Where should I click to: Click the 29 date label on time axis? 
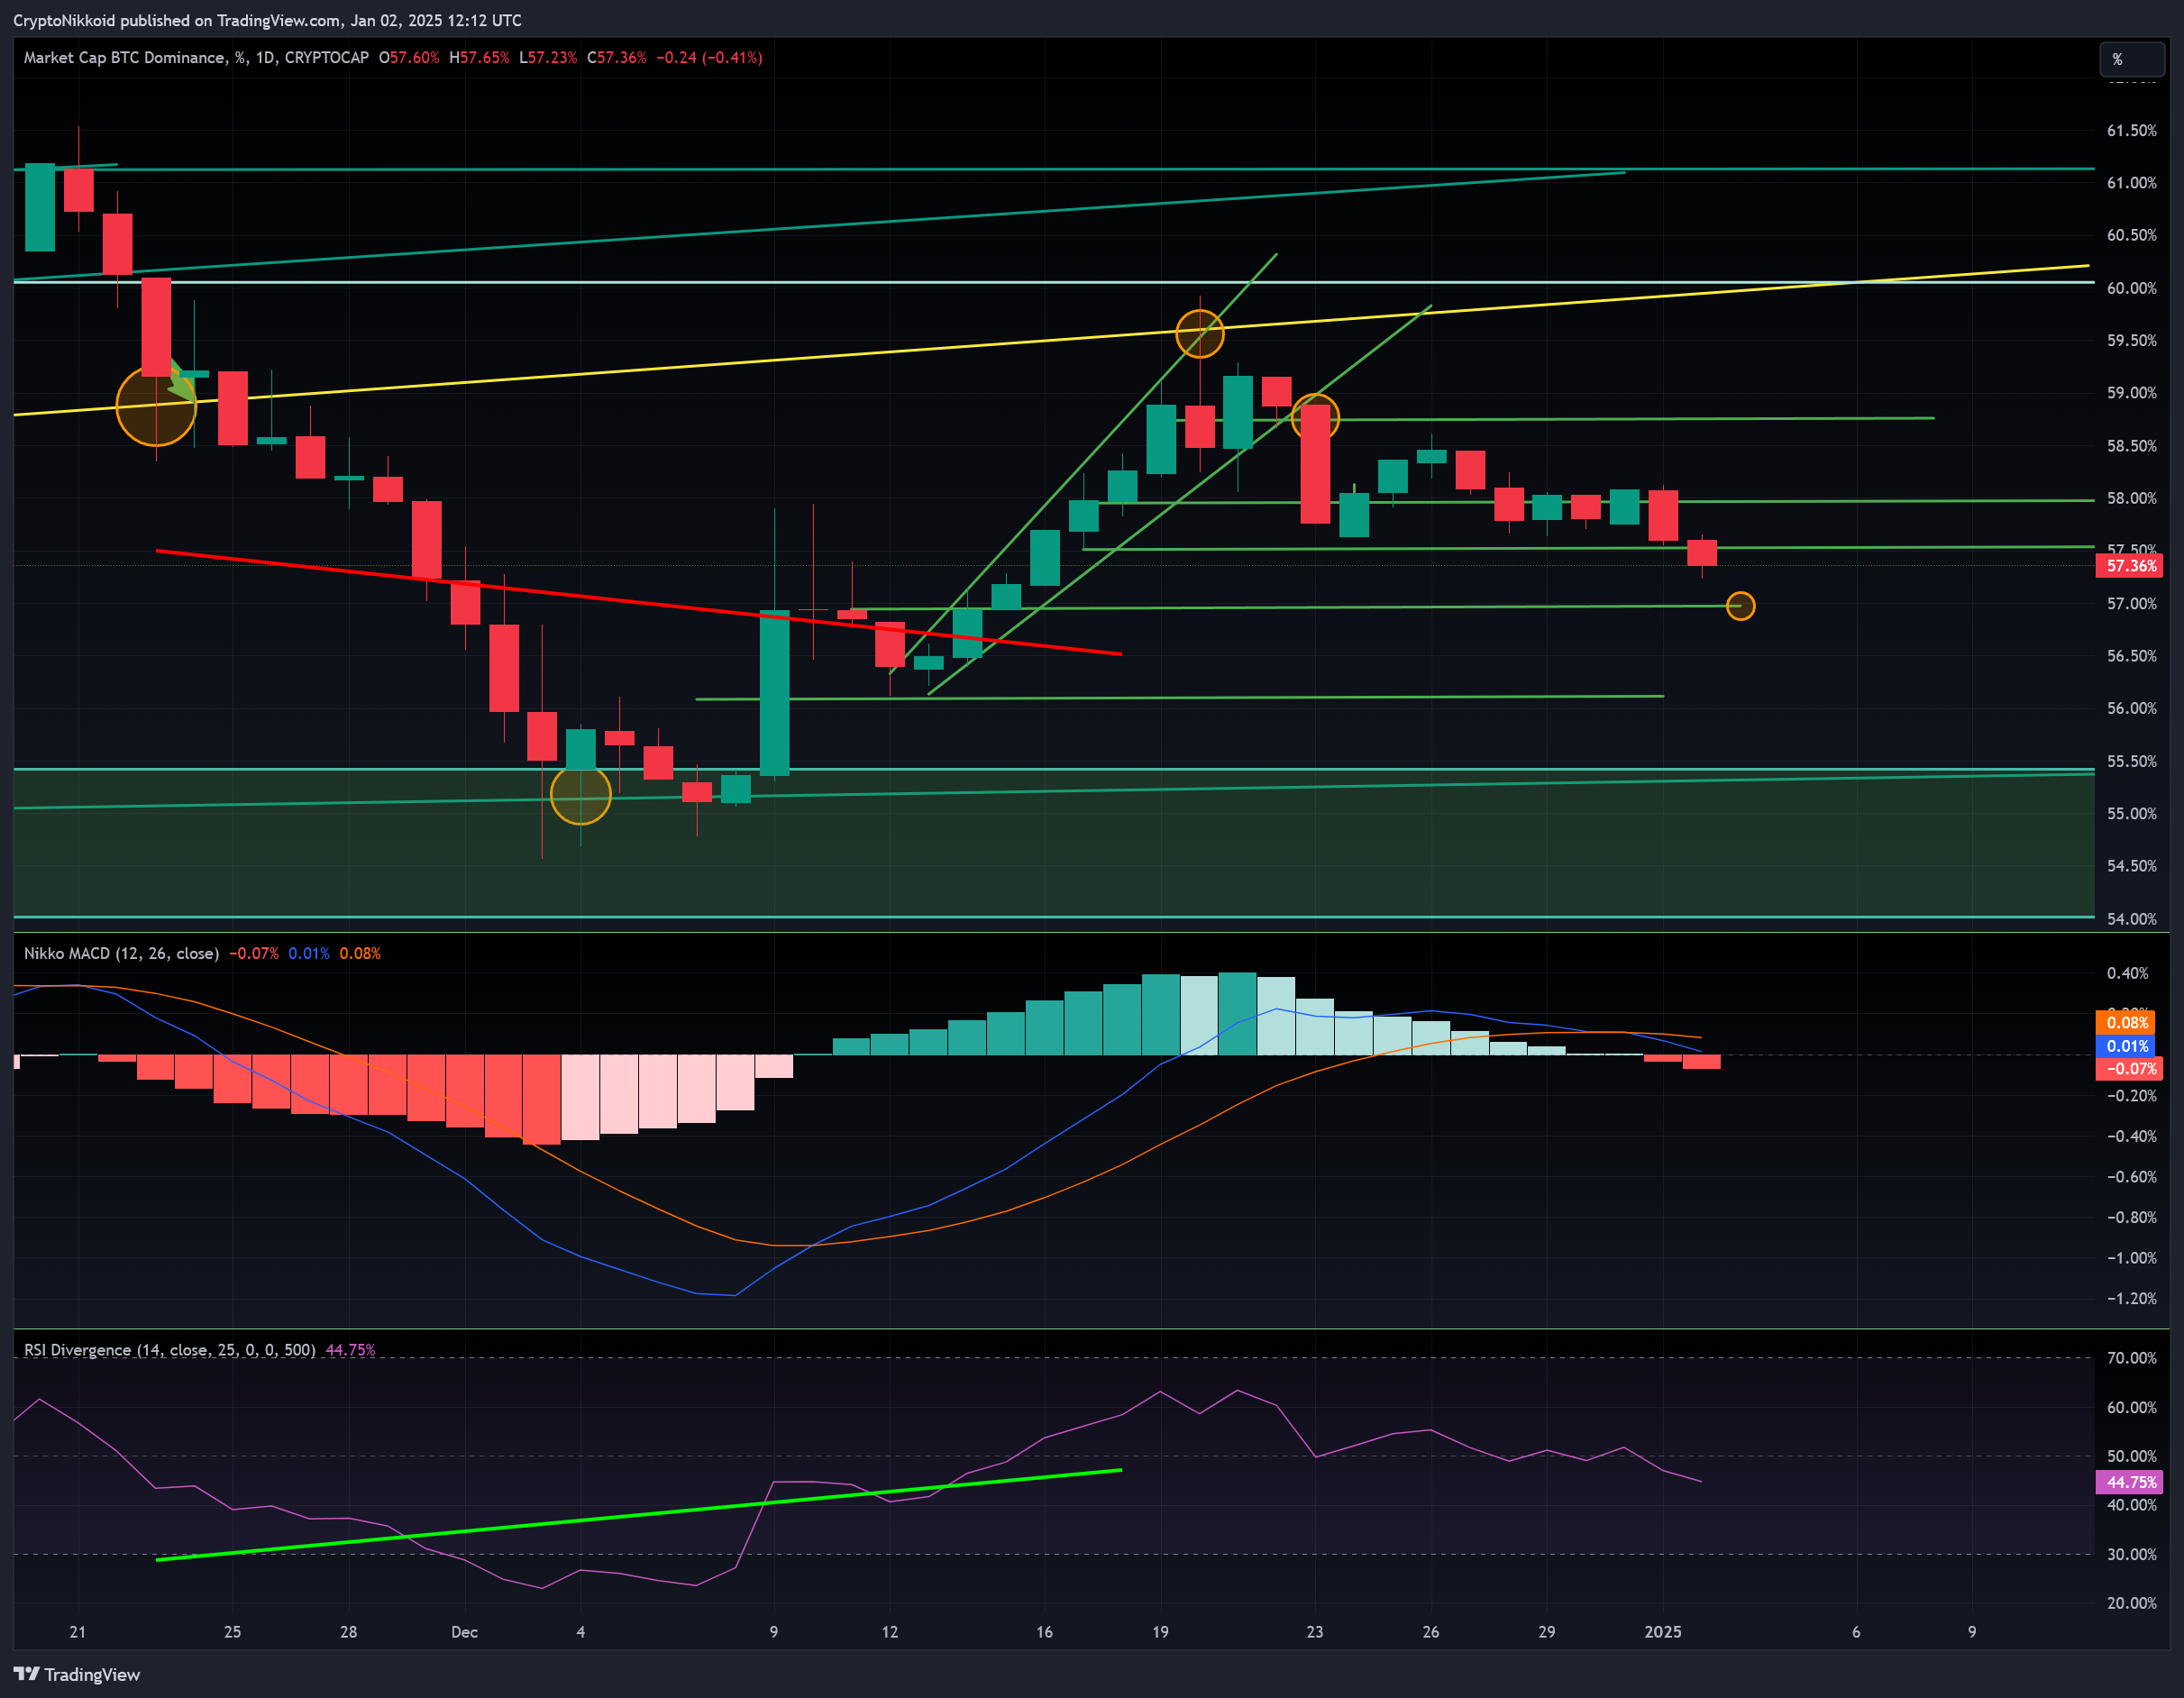[1546, 1632]
